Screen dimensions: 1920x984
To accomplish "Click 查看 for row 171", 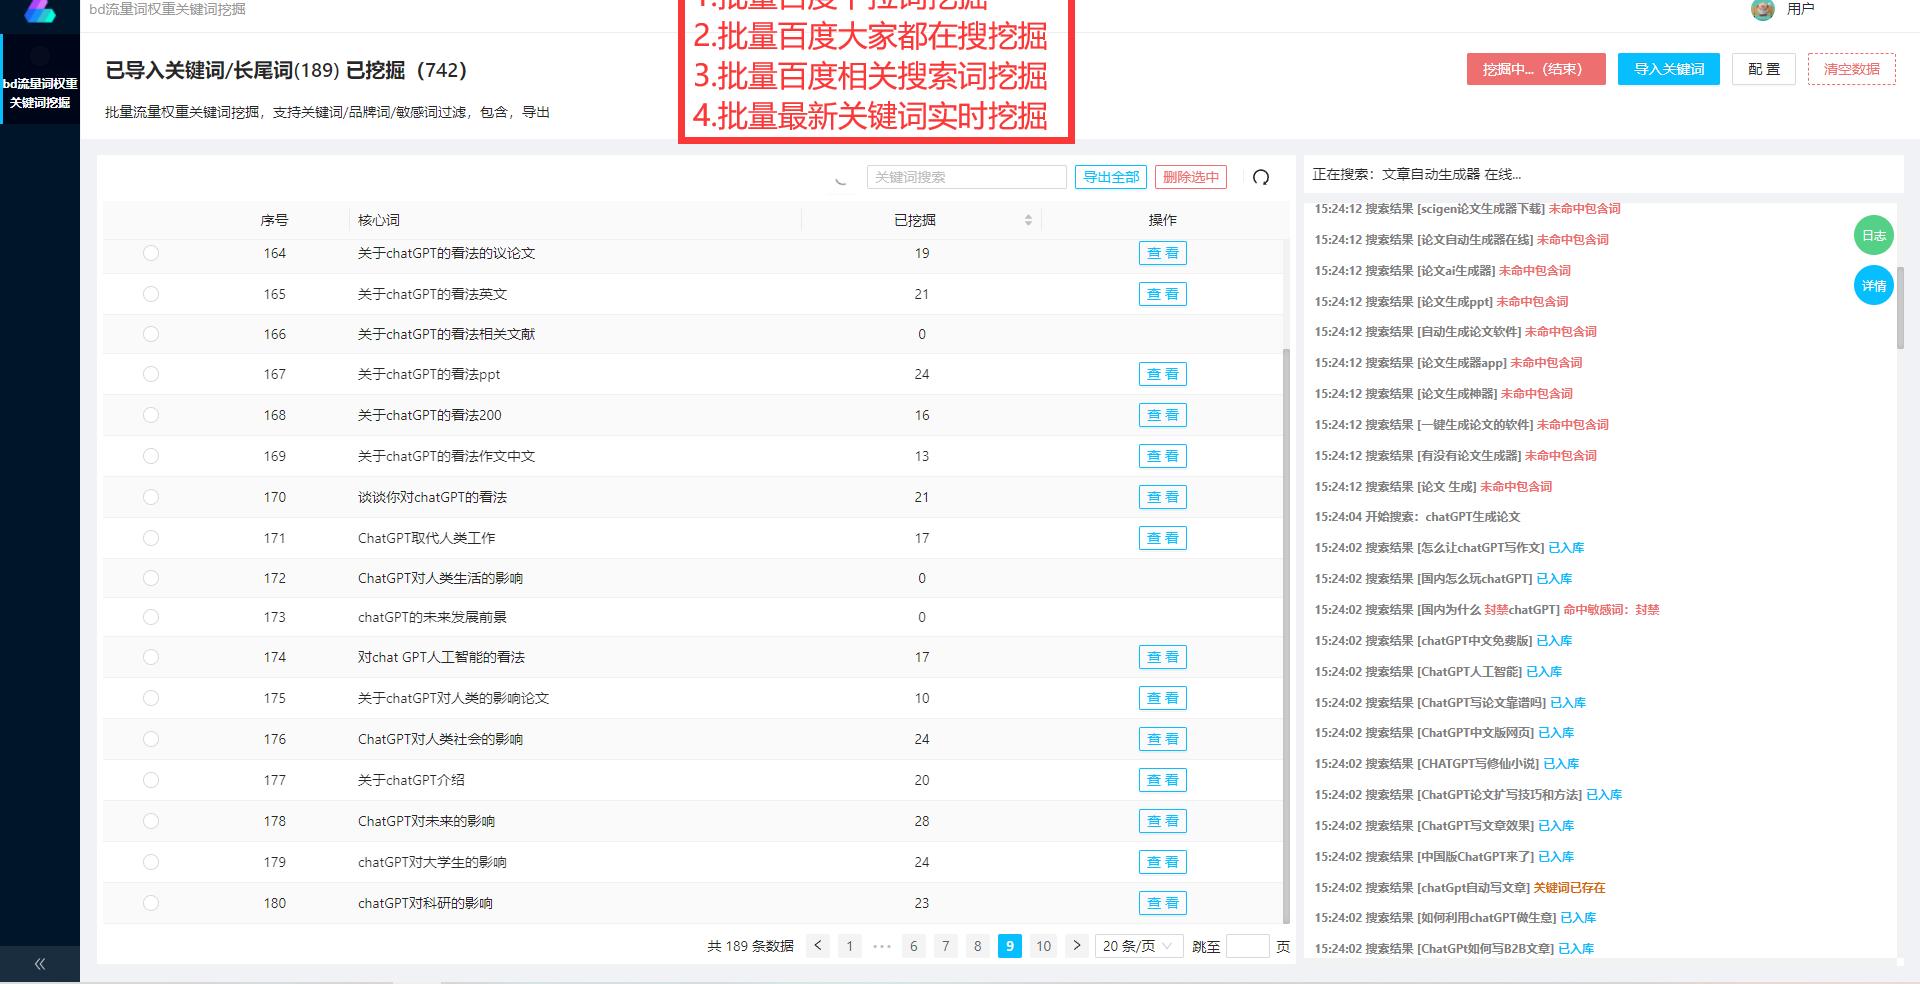I will click(1162, 538).
